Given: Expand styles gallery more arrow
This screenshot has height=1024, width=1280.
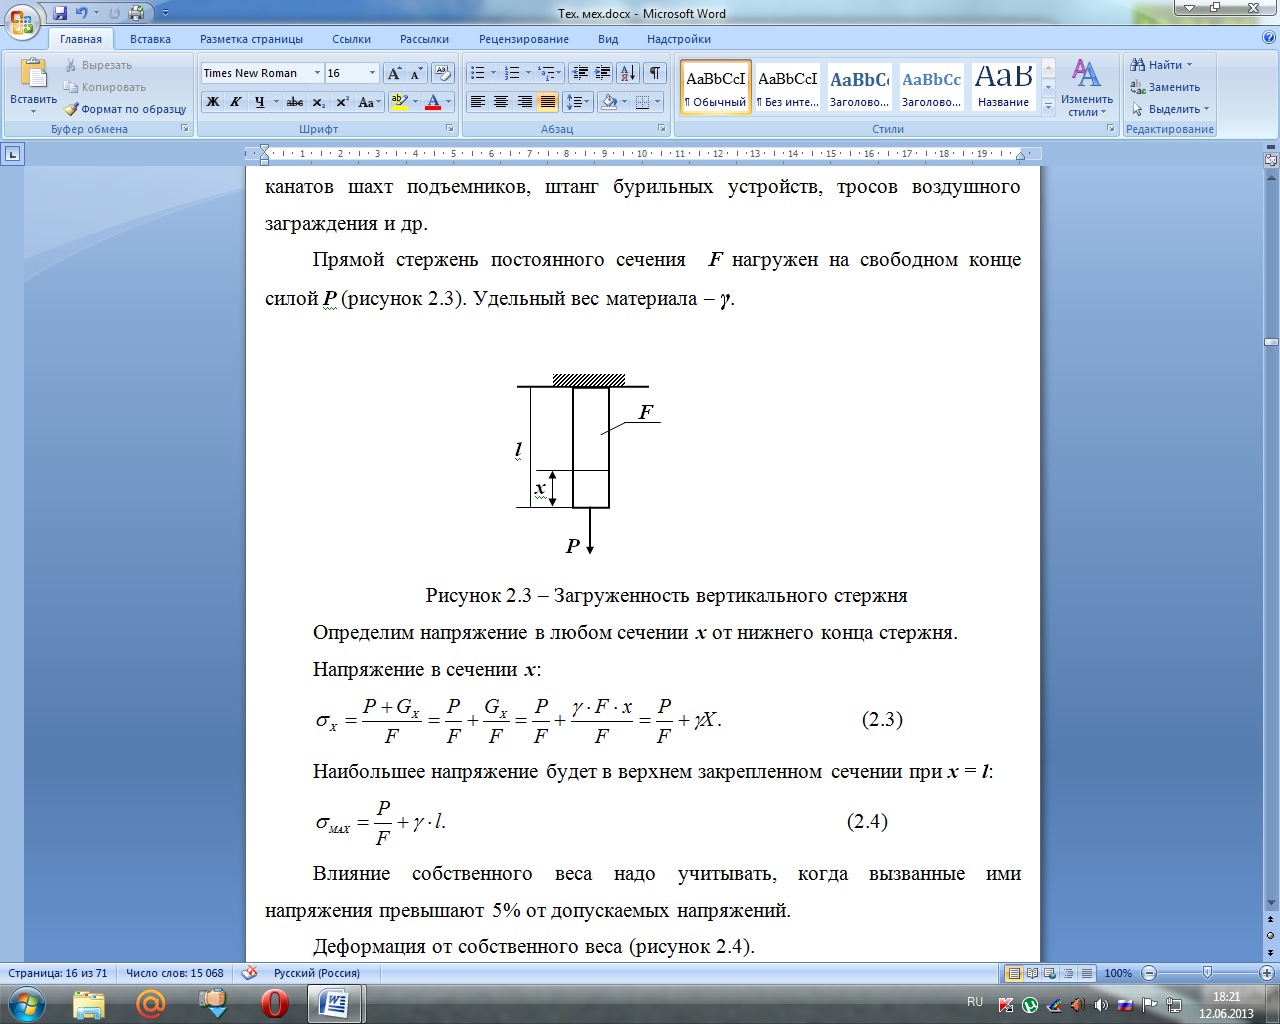Looking at the screenshot, I should tap(1048, 106).
